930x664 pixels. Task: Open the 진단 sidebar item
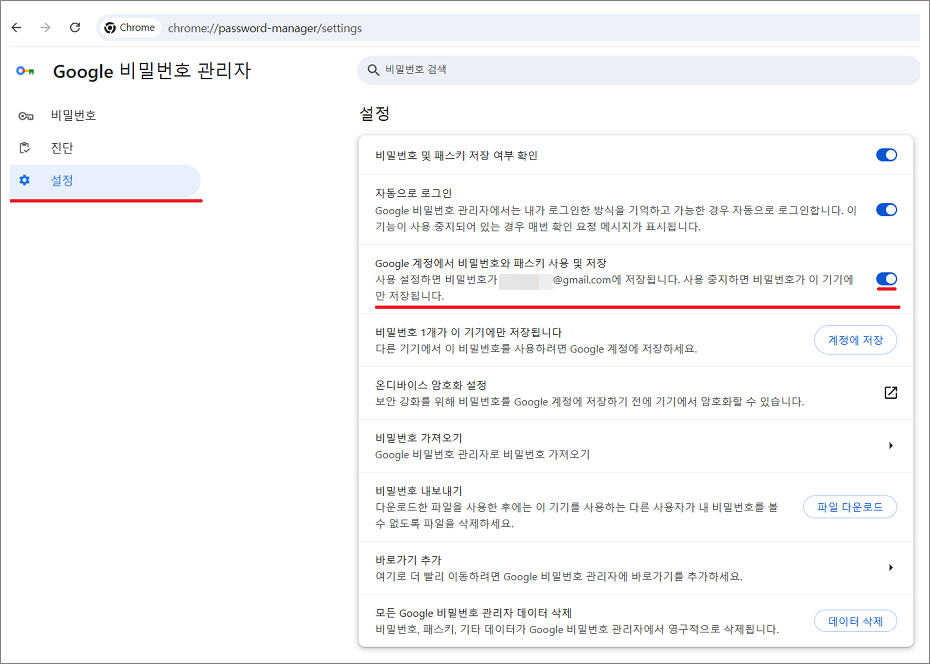(105, 148)
